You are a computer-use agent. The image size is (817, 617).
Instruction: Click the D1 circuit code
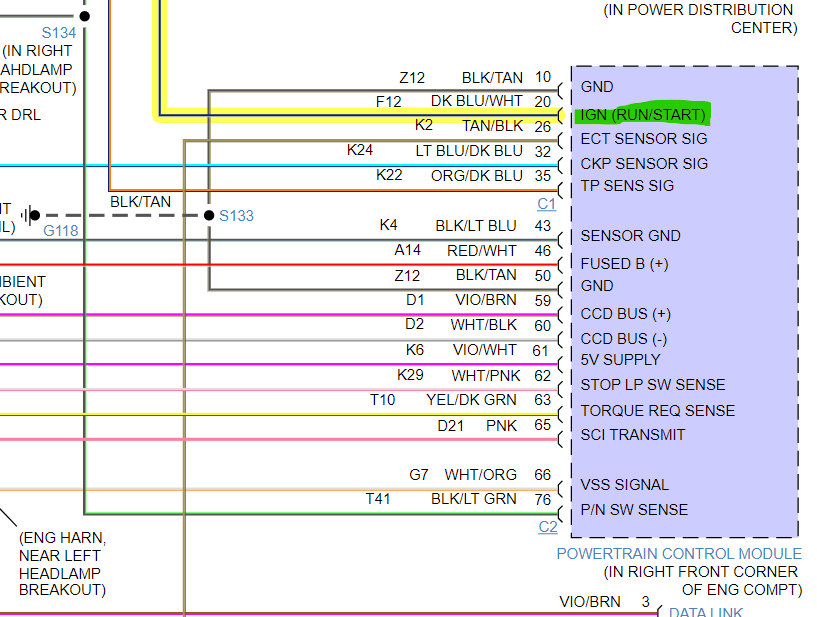(x=415, y=300)
